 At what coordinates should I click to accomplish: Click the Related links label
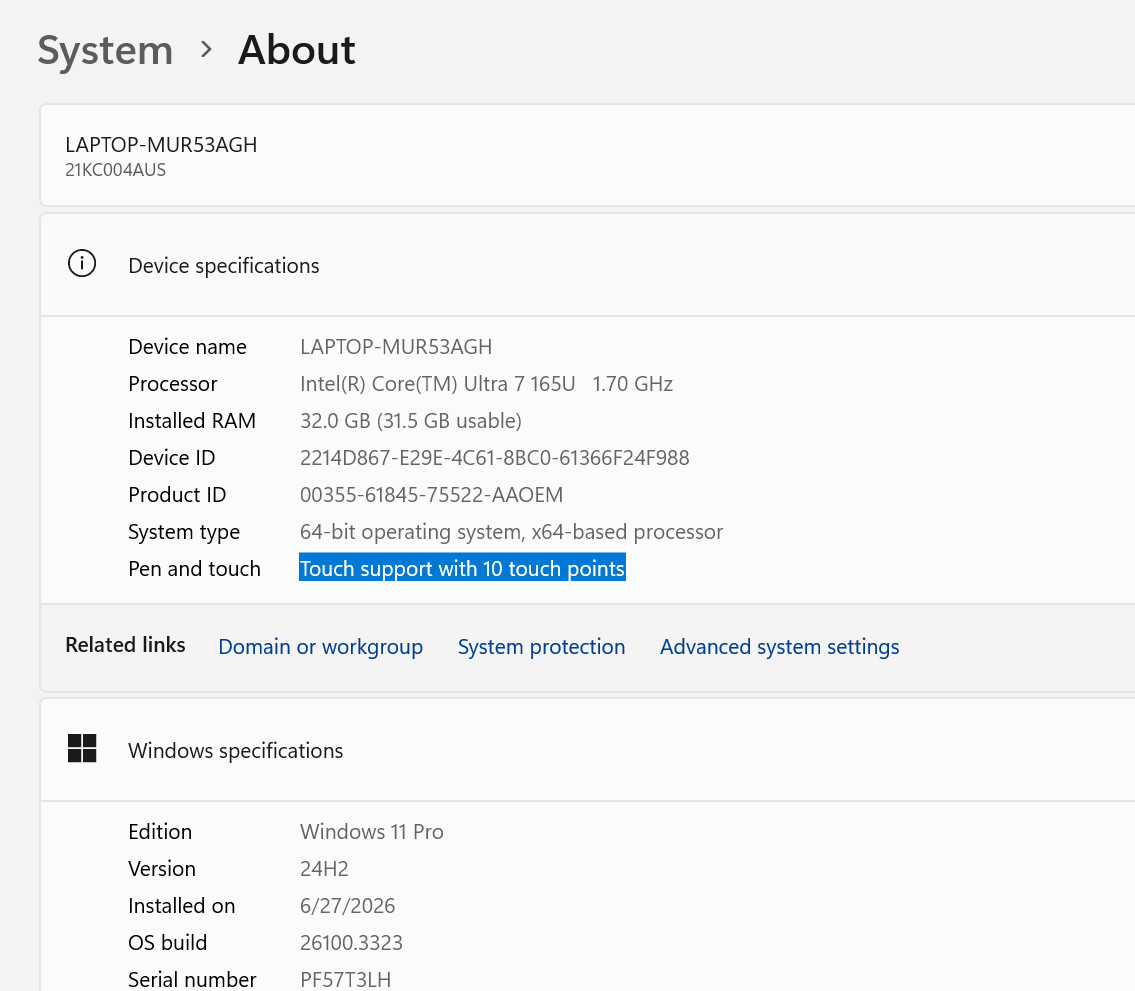[x=125, y=645]
